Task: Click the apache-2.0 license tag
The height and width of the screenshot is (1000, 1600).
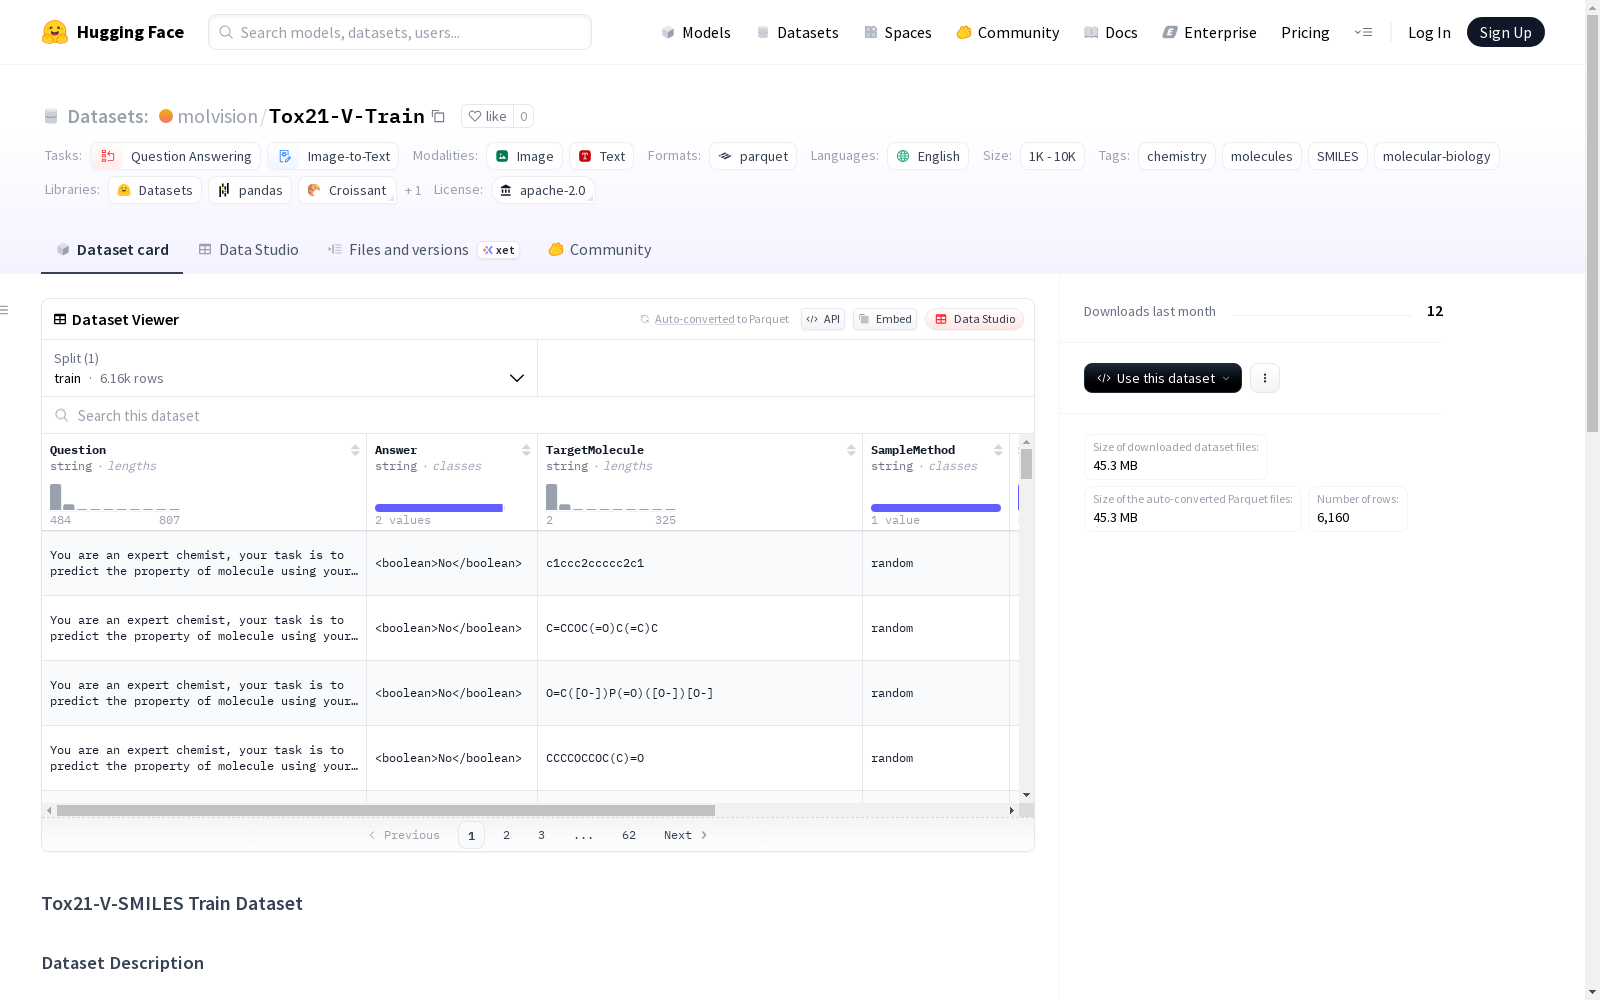Action: (543, 190)
